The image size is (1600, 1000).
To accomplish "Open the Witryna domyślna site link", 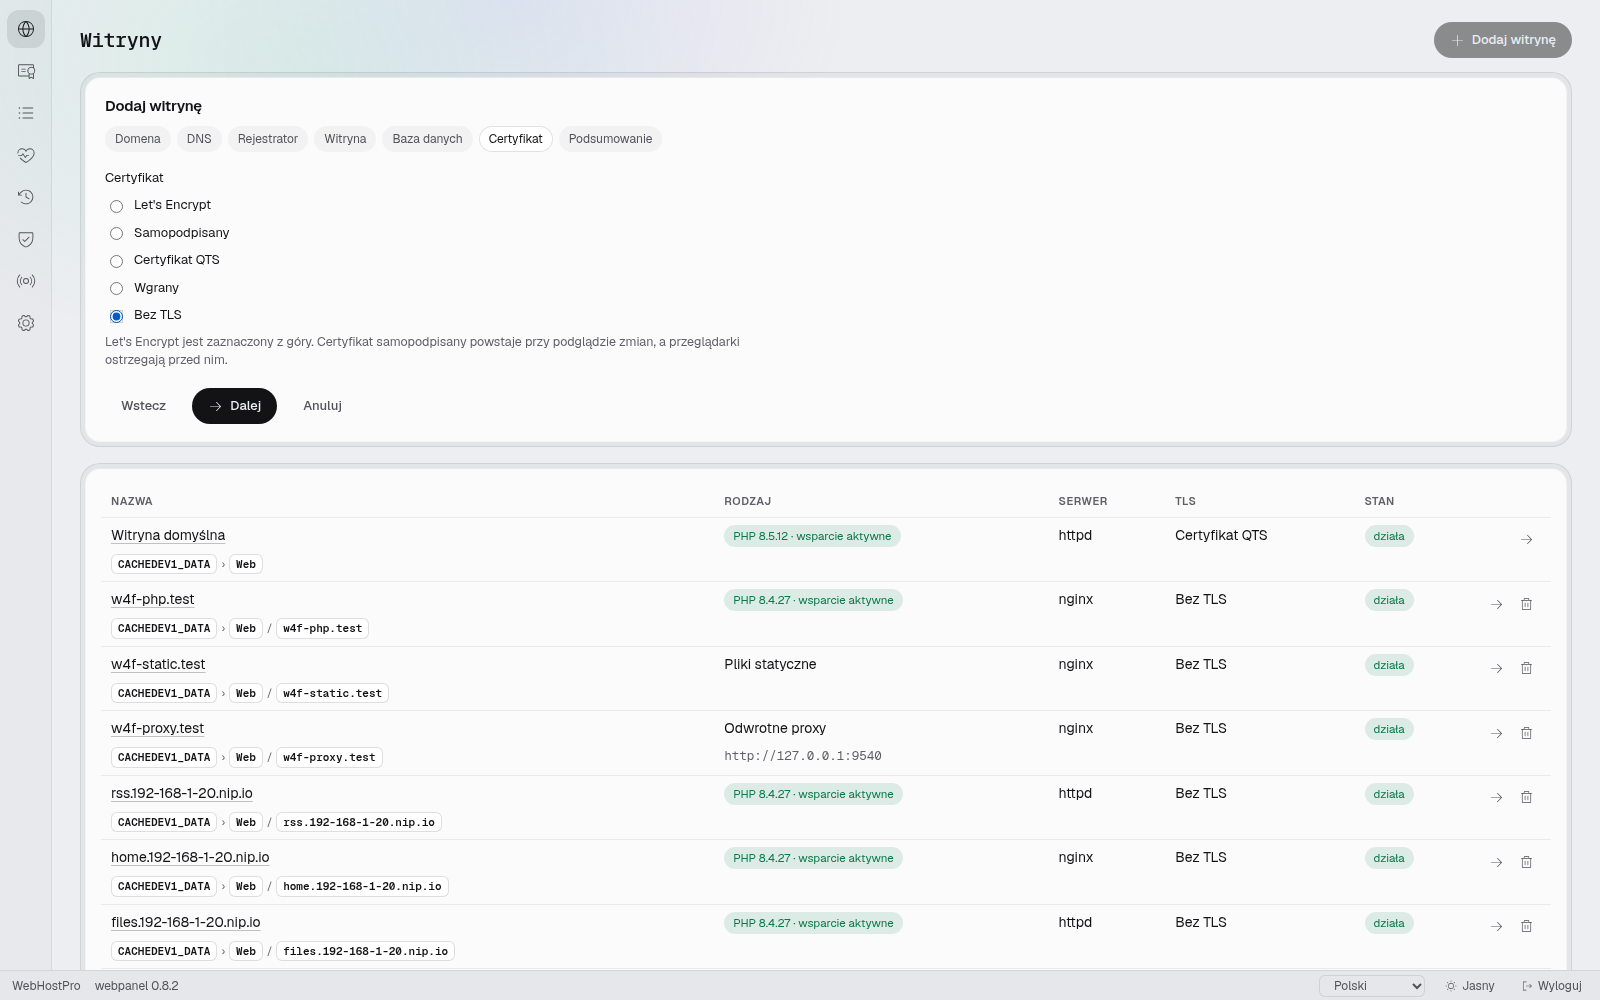I will click(168, 535).
